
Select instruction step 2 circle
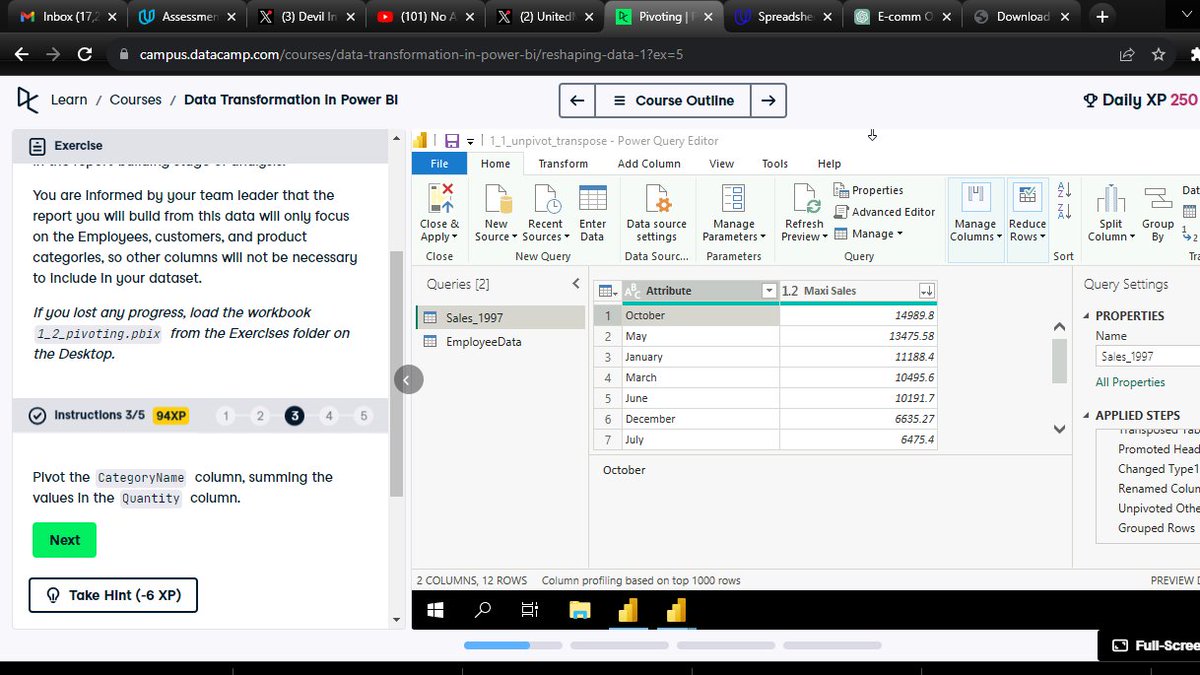[260, 416]
